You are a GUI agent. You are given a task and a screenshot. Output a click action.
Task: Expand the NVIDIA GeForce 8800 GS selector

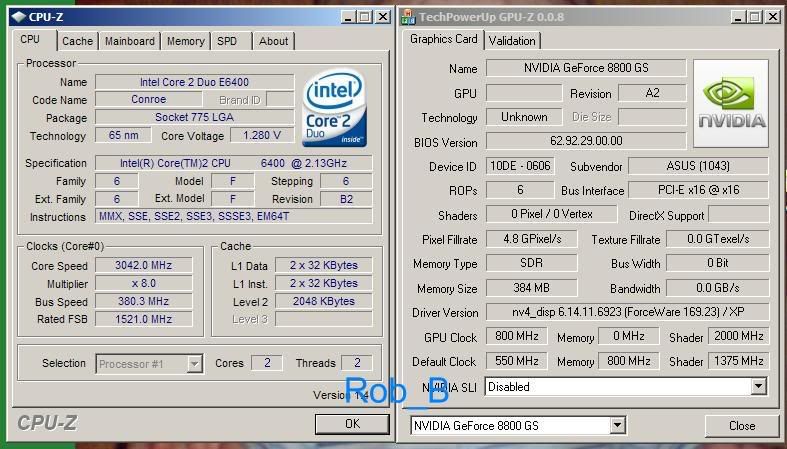coord(618,426)
